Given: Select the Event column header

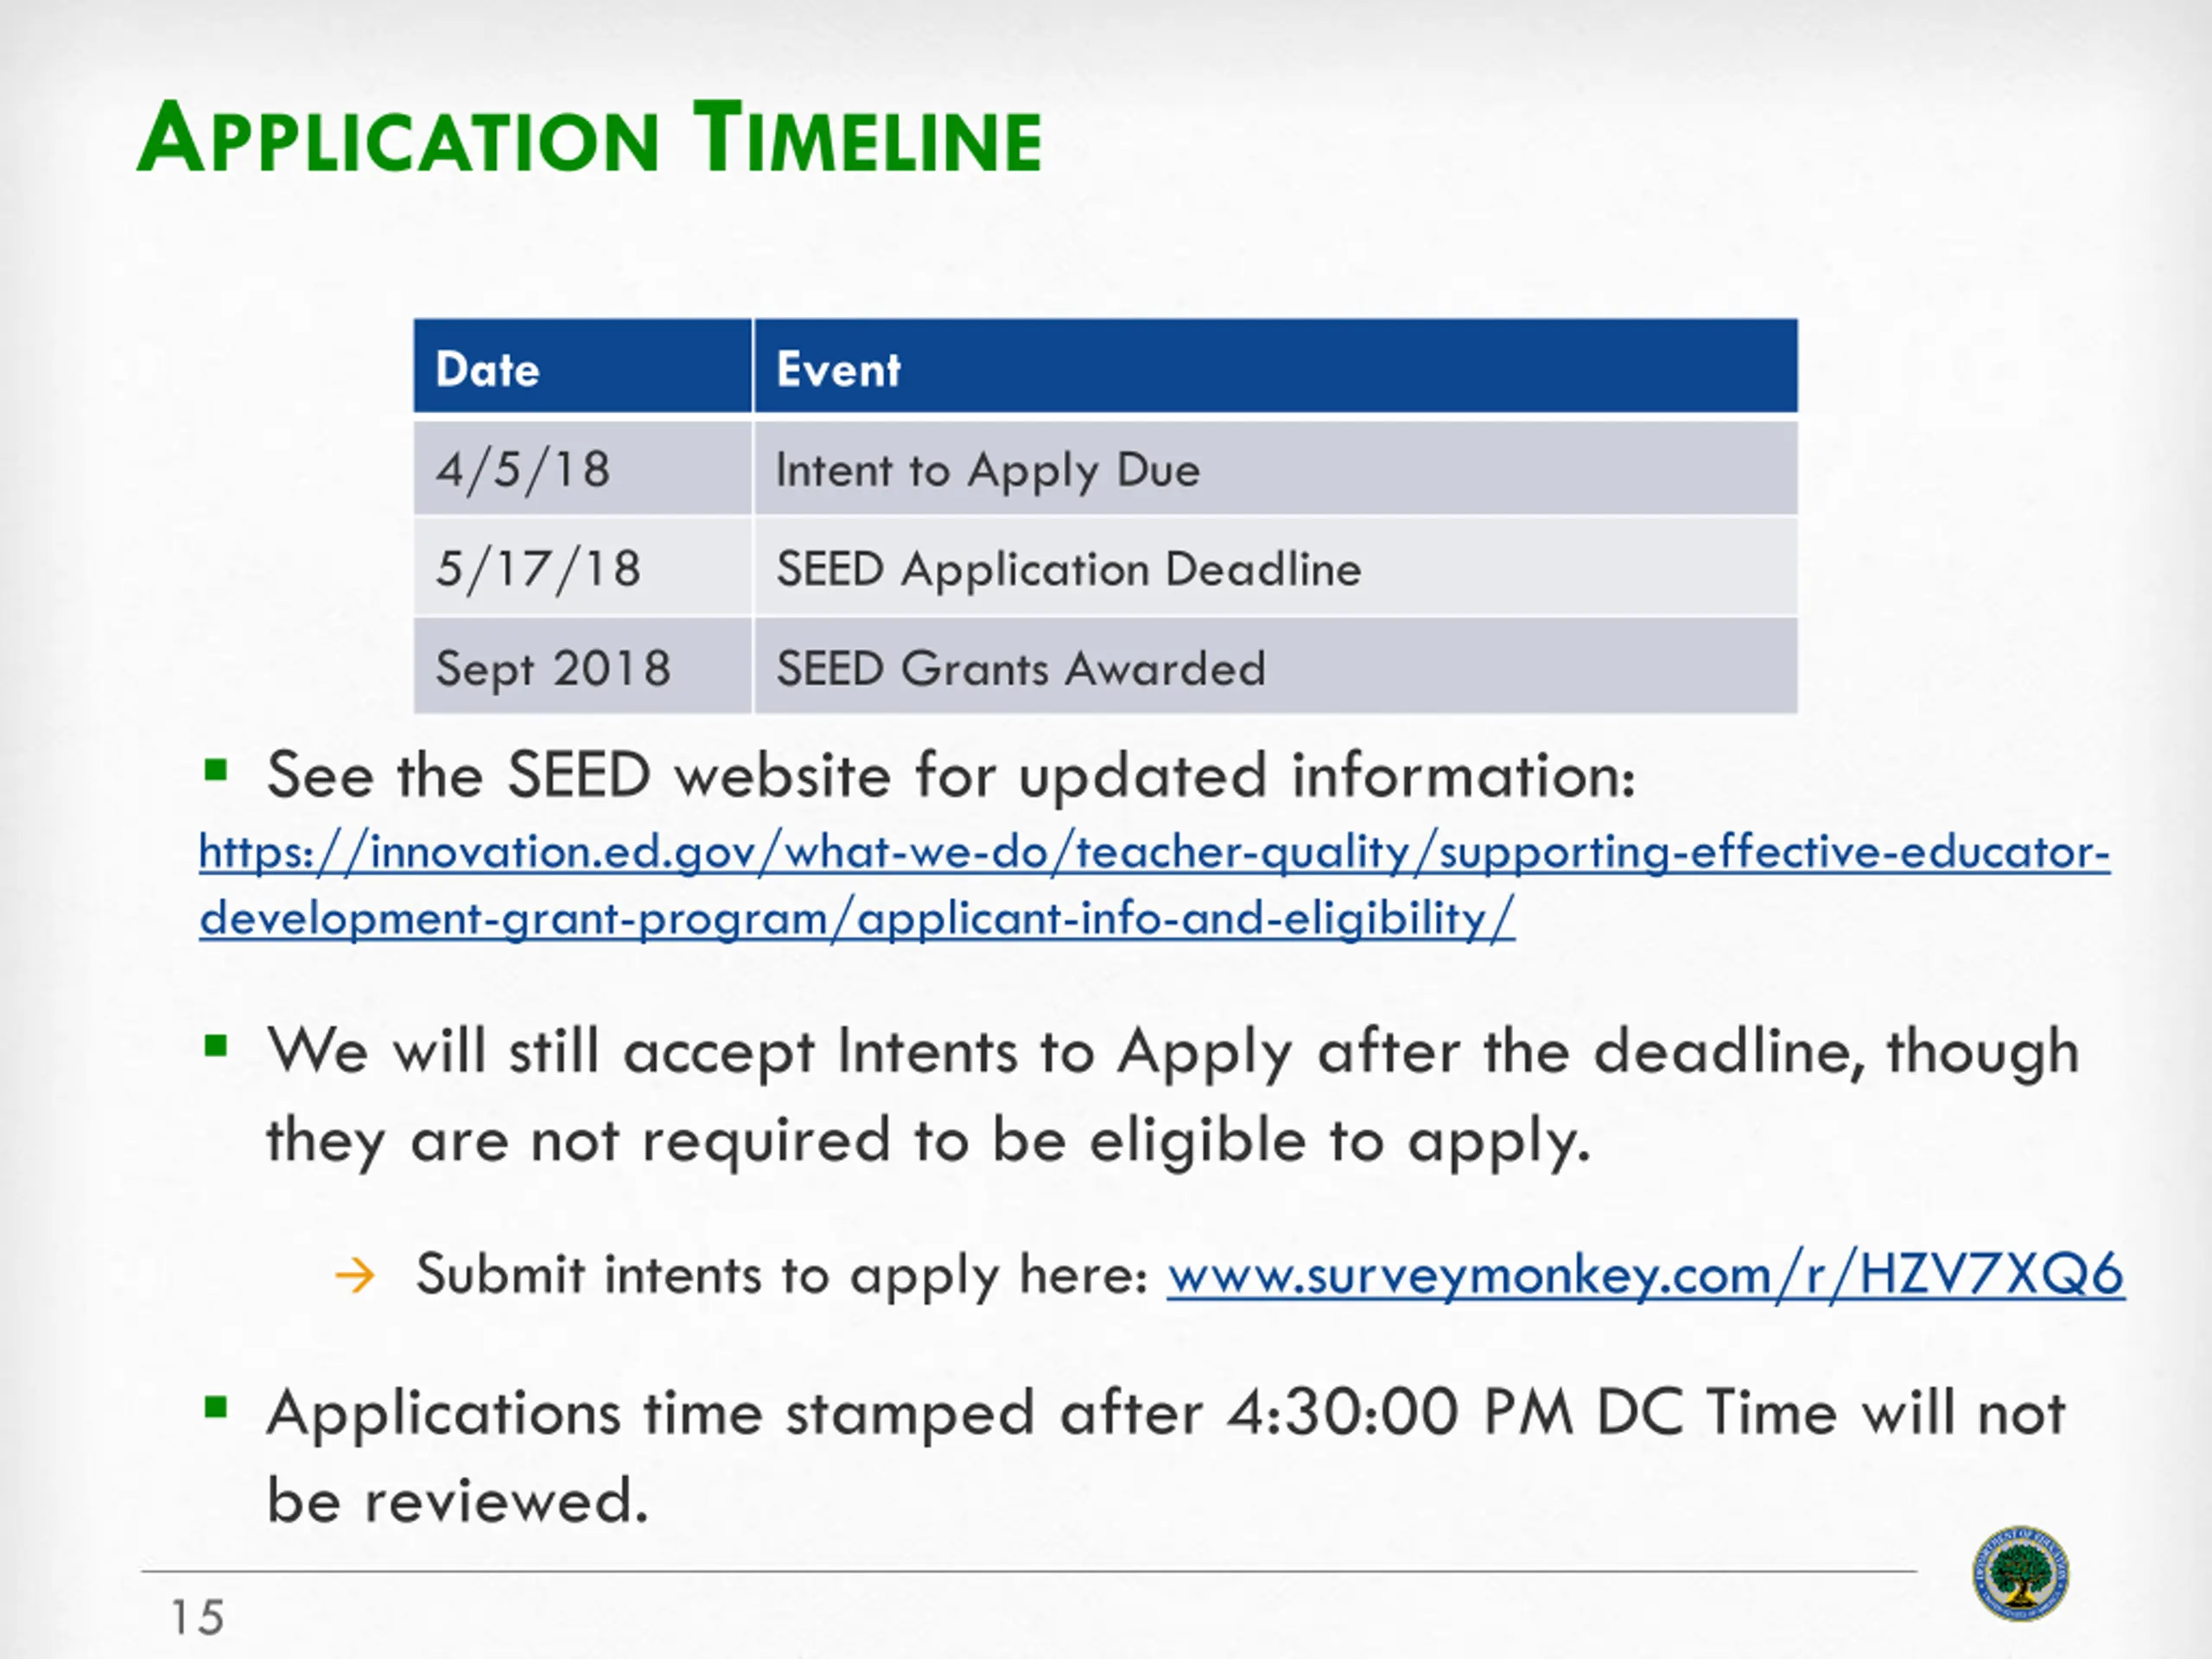Looking at the screenshot, I should pos(1275,366).
